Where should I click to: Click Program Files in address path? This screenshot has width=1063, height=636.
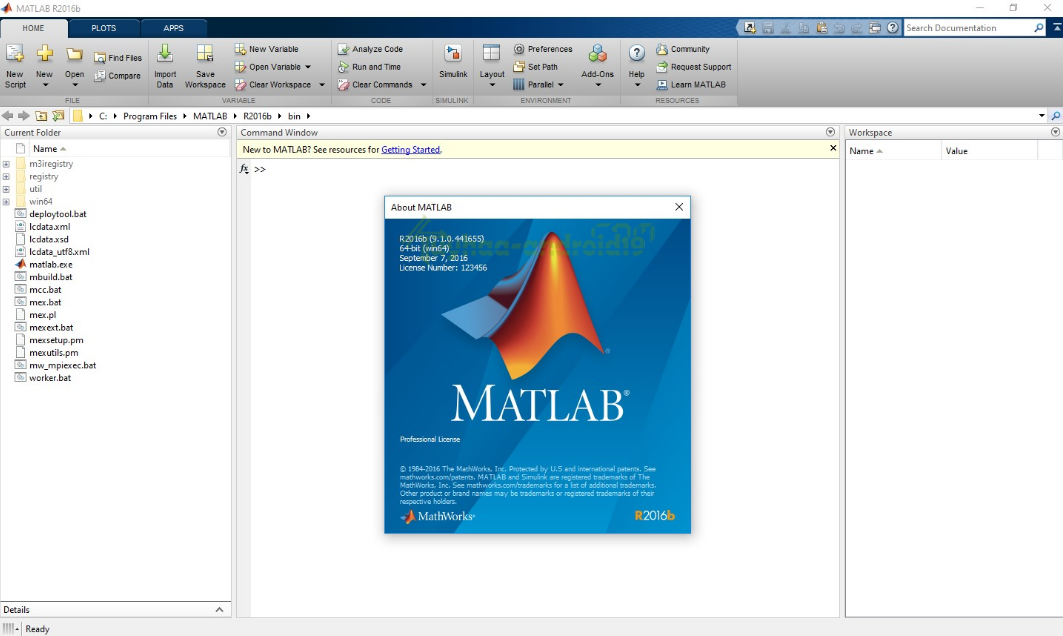click(x=150, y=116)
